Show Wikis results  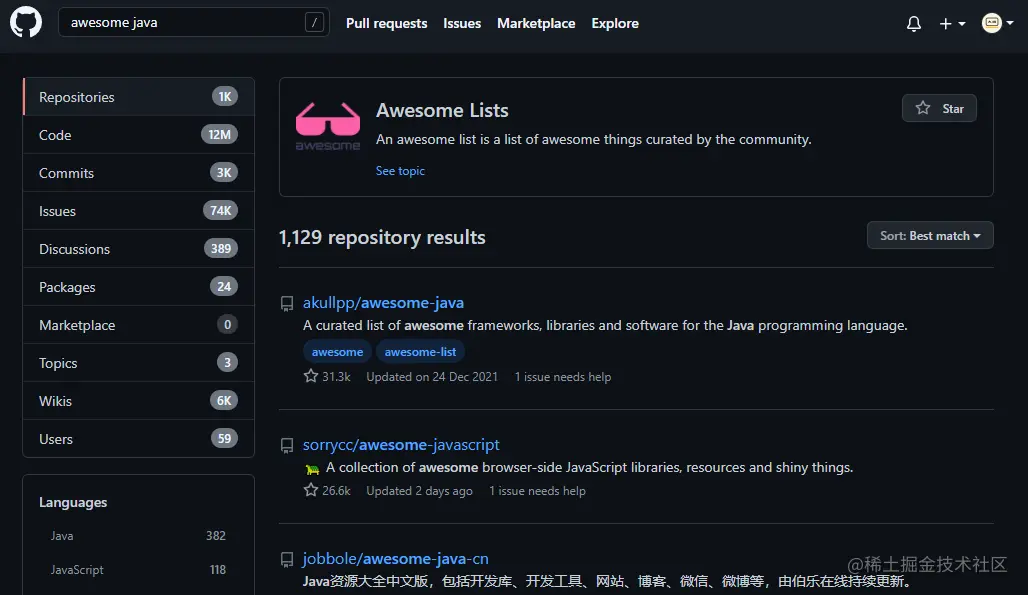tap(139, 401)
